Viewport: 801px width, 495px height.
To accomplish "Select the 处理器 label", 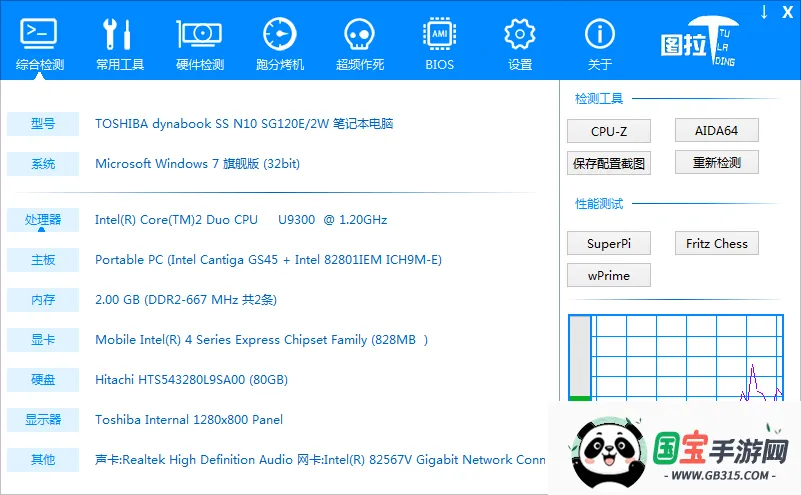I will tap(43, 220).
